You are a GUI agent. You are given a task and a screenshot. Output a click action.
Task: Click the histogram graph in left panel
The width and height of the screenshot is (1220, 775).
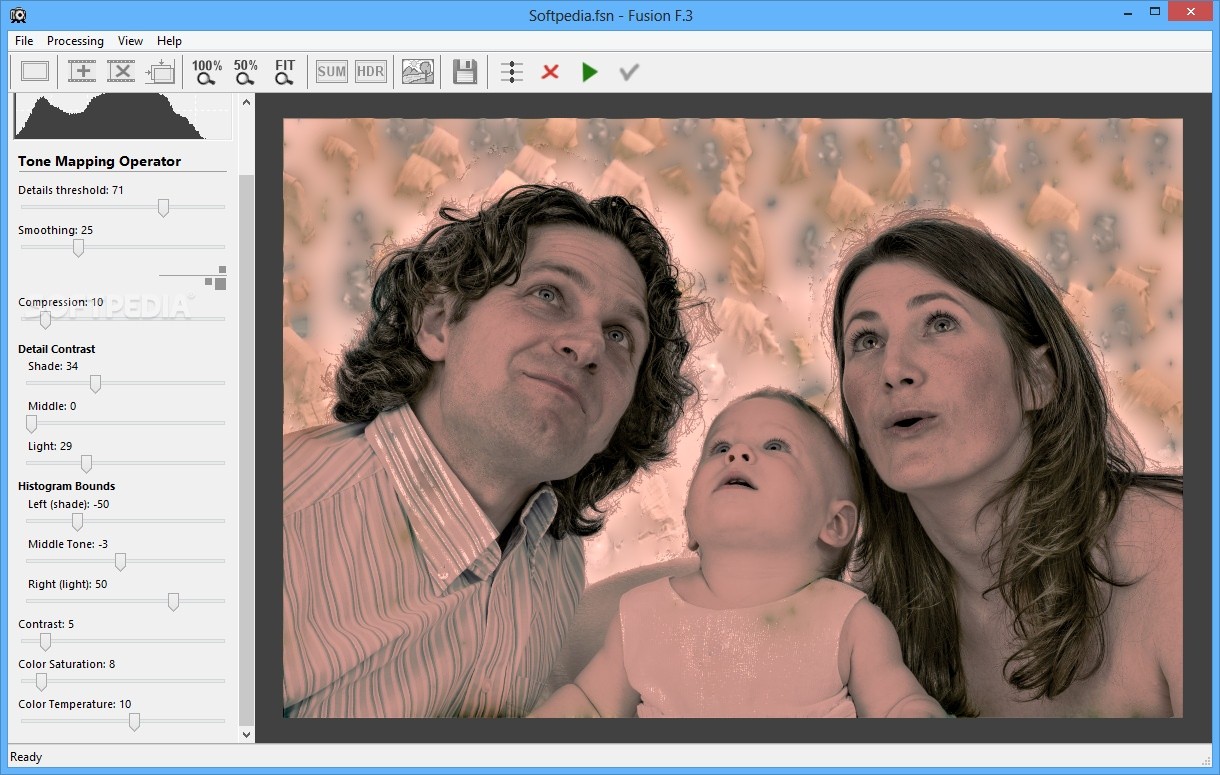tap(123, 116)
